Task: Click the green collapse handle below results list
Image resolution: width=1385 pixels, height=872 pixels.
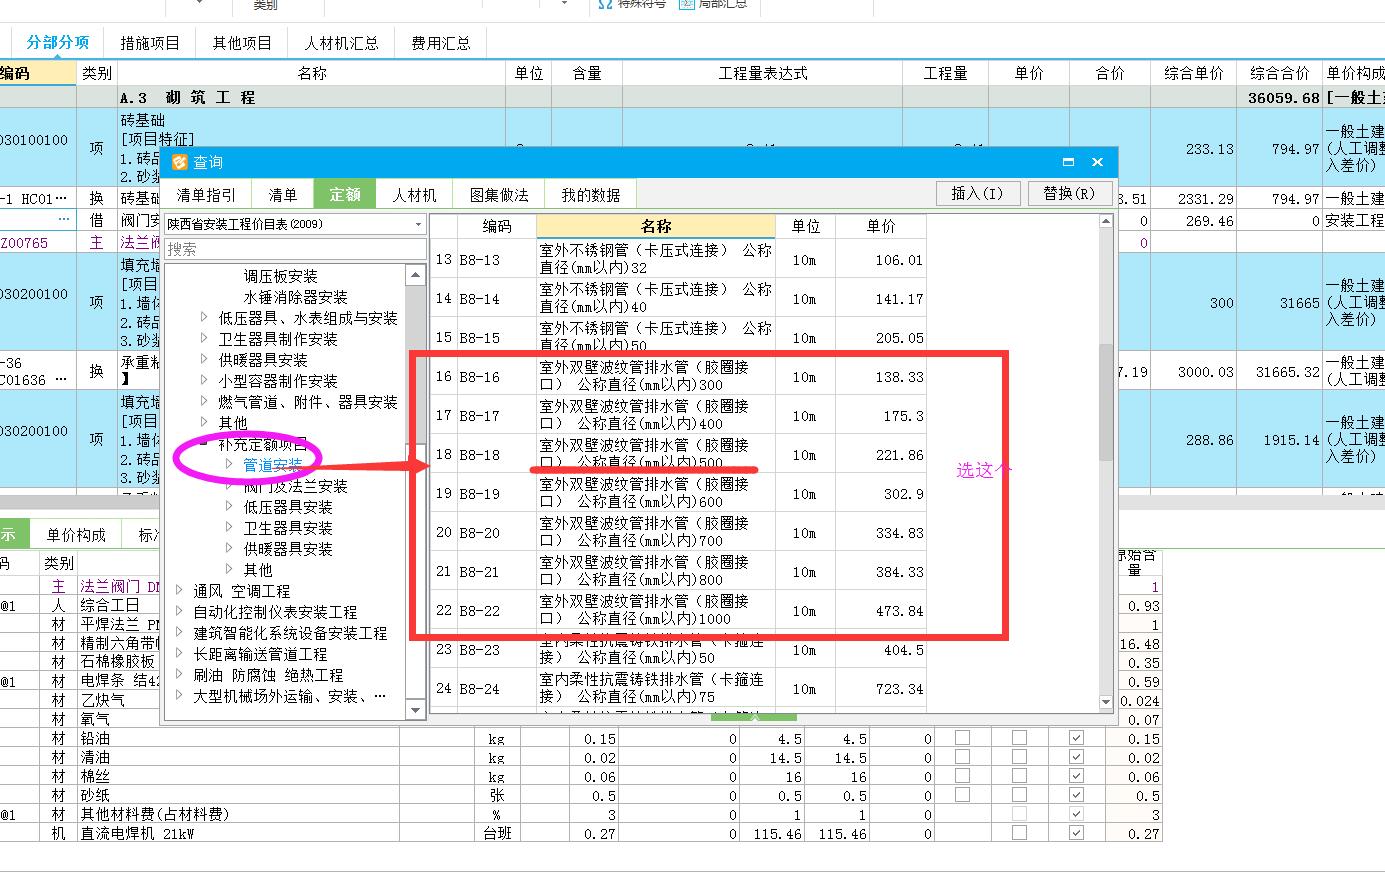Action: click(x=754, y=716)
